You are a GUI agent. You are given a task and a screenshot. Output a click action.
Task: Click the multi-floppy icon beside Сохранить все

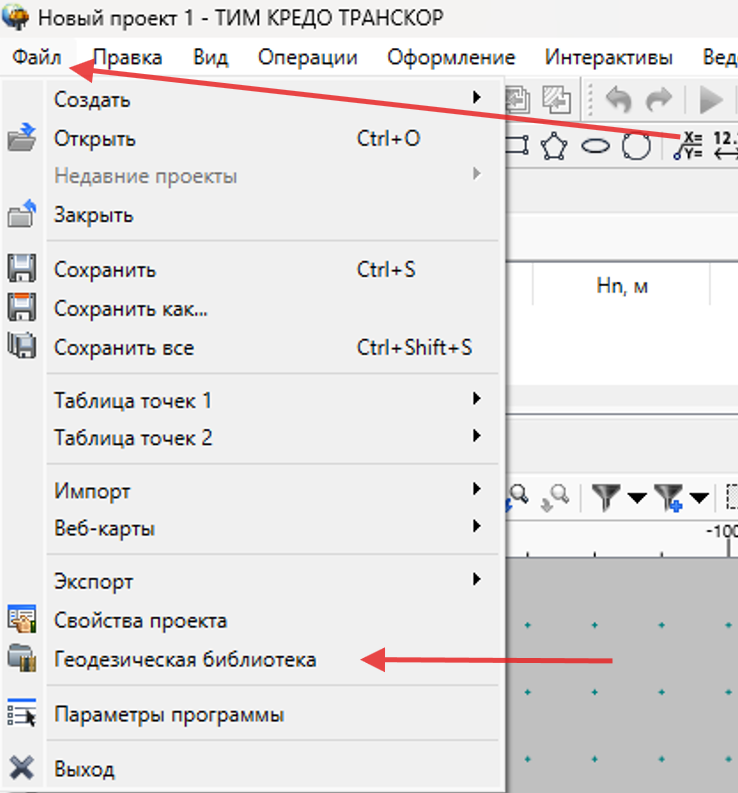pos(22,345)
